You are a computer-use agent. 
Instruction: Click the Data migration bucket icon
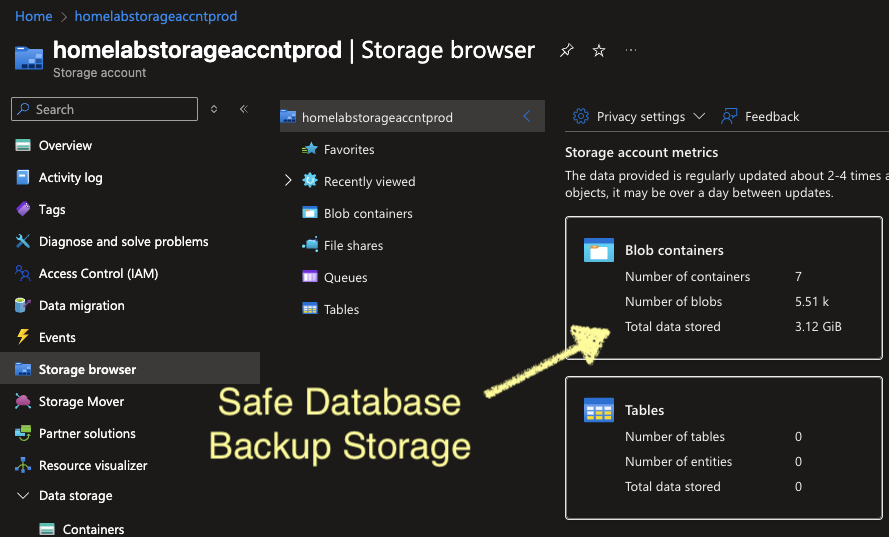pos(23,305)
